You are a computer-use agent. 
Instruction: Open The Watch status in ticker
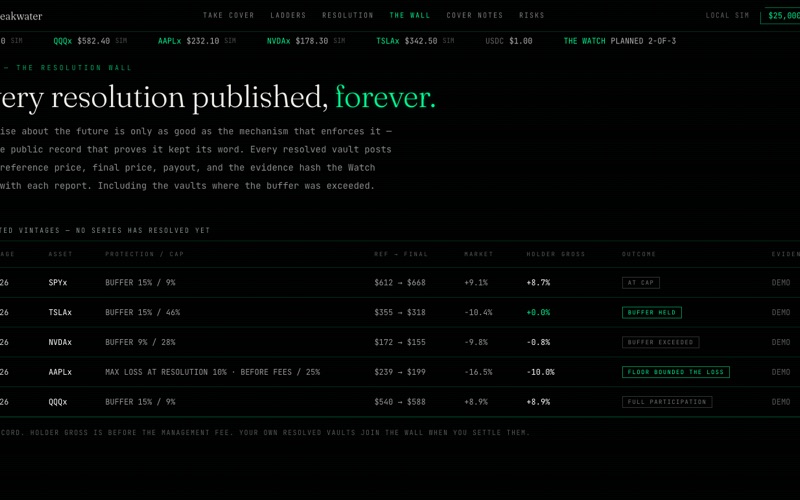click(x=619, y=41)
